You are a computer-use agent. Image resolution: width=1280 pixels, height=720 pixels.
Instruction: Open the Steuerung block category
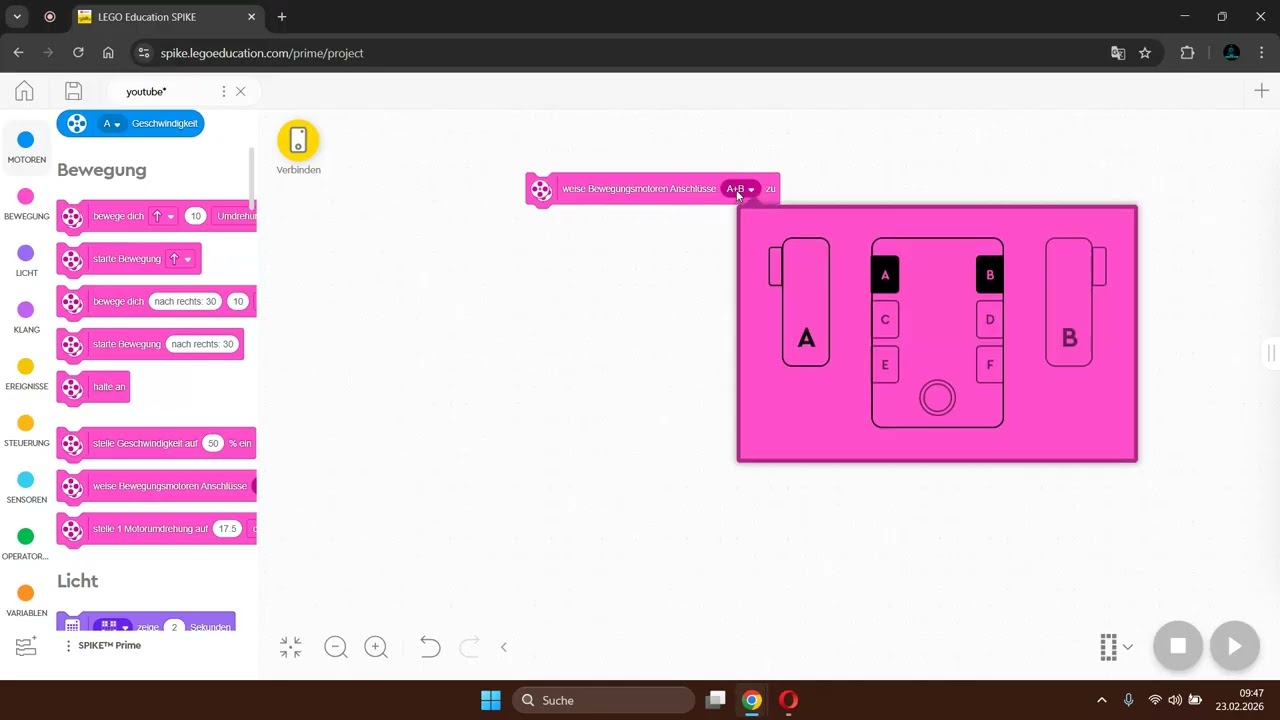[26, 431]
